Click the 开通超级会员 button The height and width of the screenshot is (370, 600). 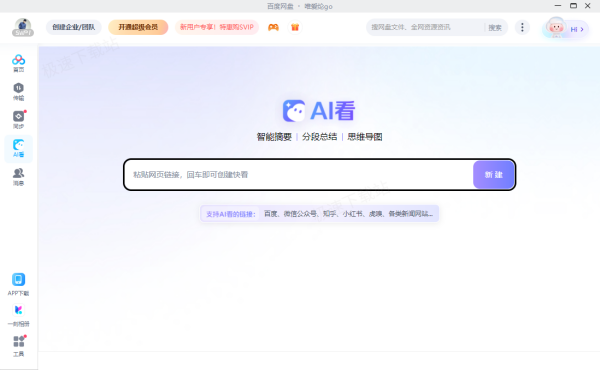(138, 27)
